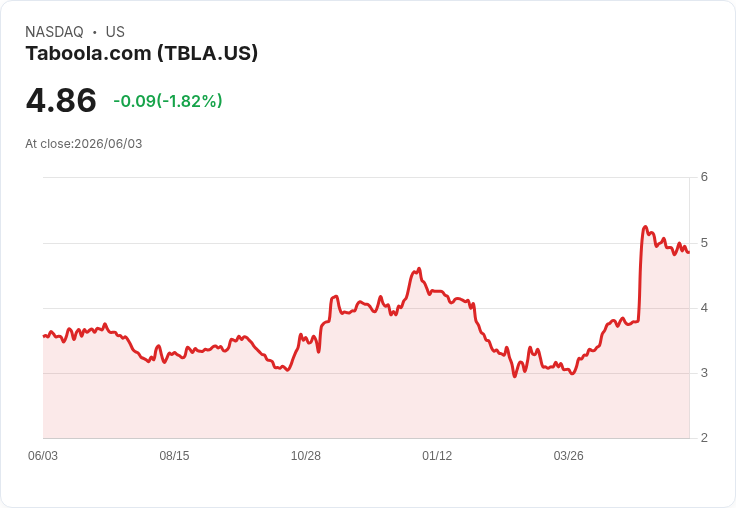Click the 01/12 x-axis date label
Viewport: 736px width, 508px height.
tap(437, 455)
